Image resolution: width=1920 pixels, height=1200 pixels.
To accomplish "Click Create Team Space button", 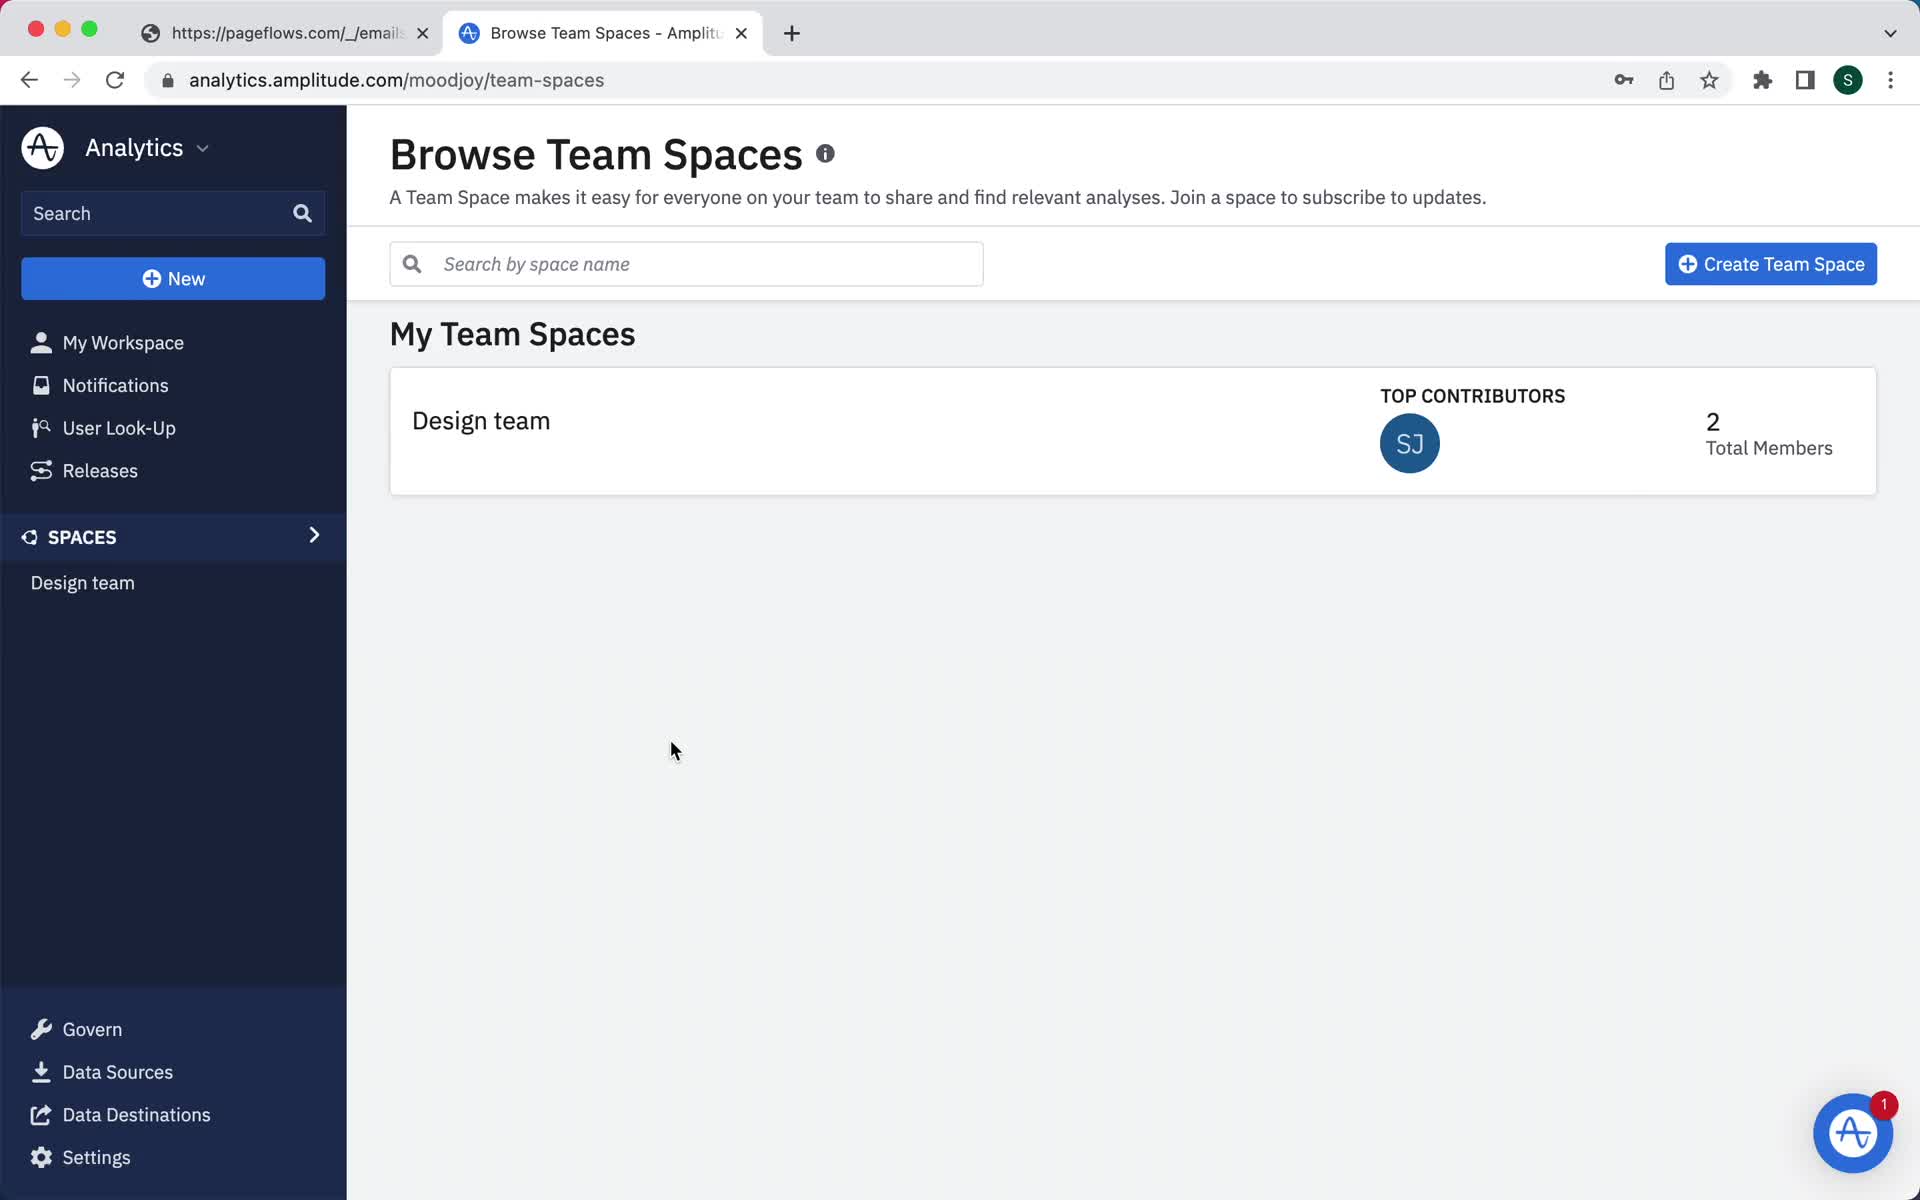I will (x=1771, y=263).
